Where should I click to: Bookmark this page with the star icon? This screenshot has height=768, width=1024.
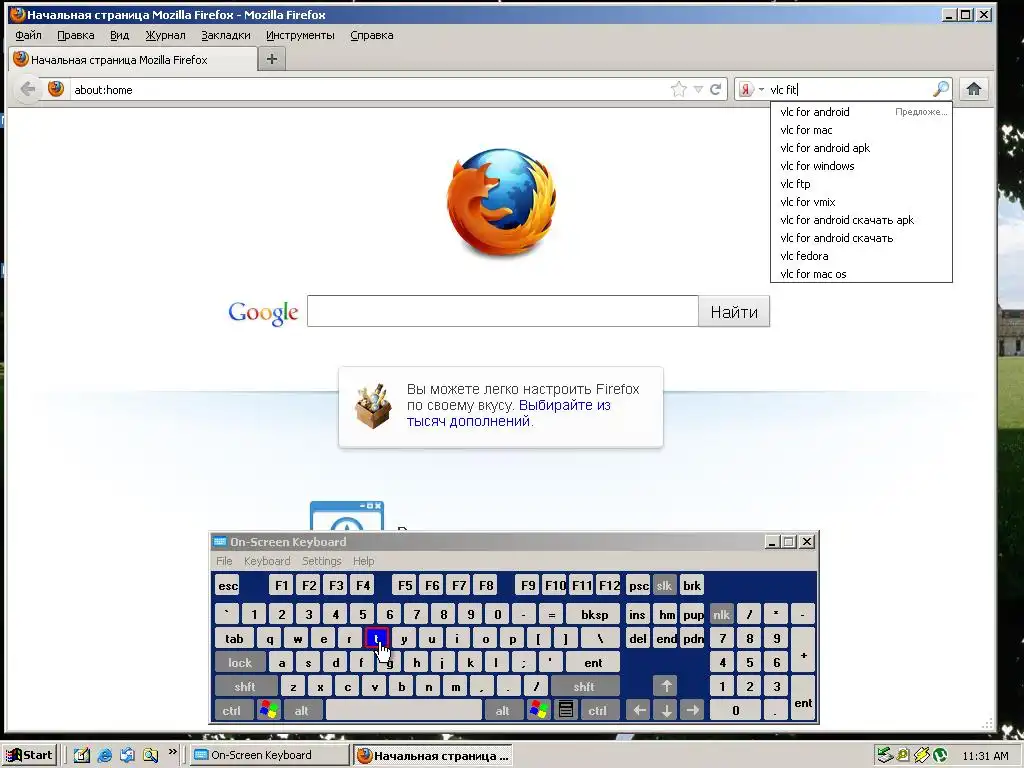pos(679,89)
